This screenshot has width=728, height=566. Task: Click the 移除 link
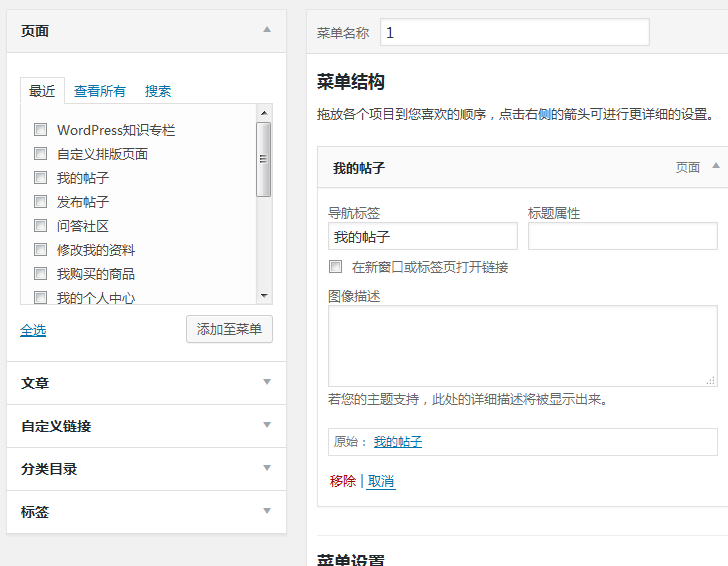342,481
